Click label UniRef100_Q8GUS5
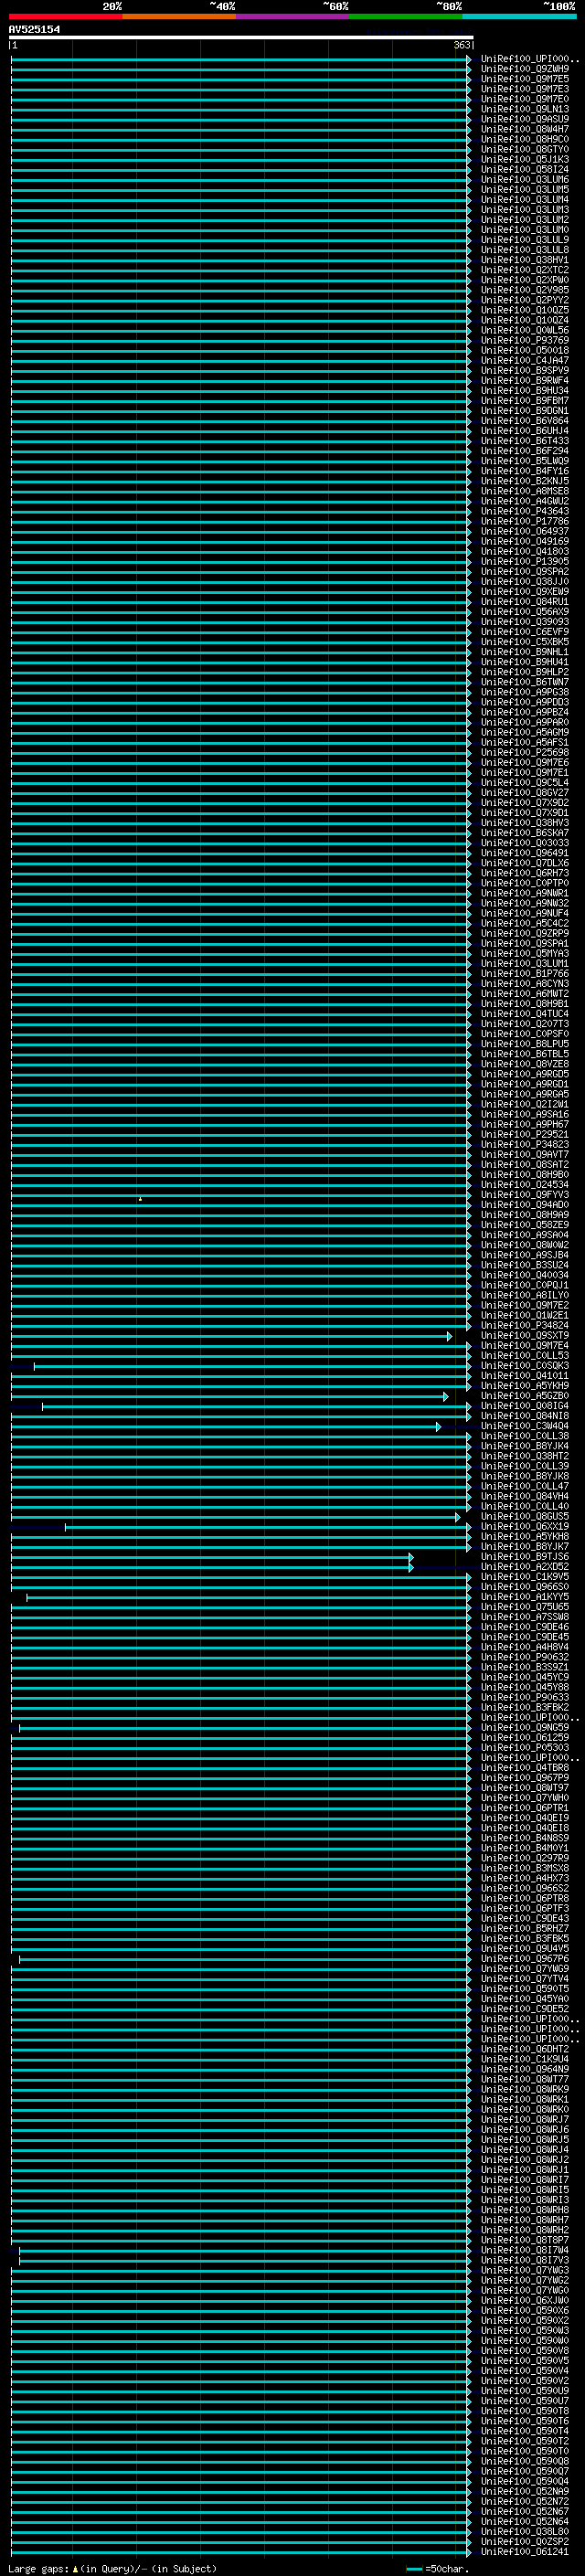 coord(525,1516)
